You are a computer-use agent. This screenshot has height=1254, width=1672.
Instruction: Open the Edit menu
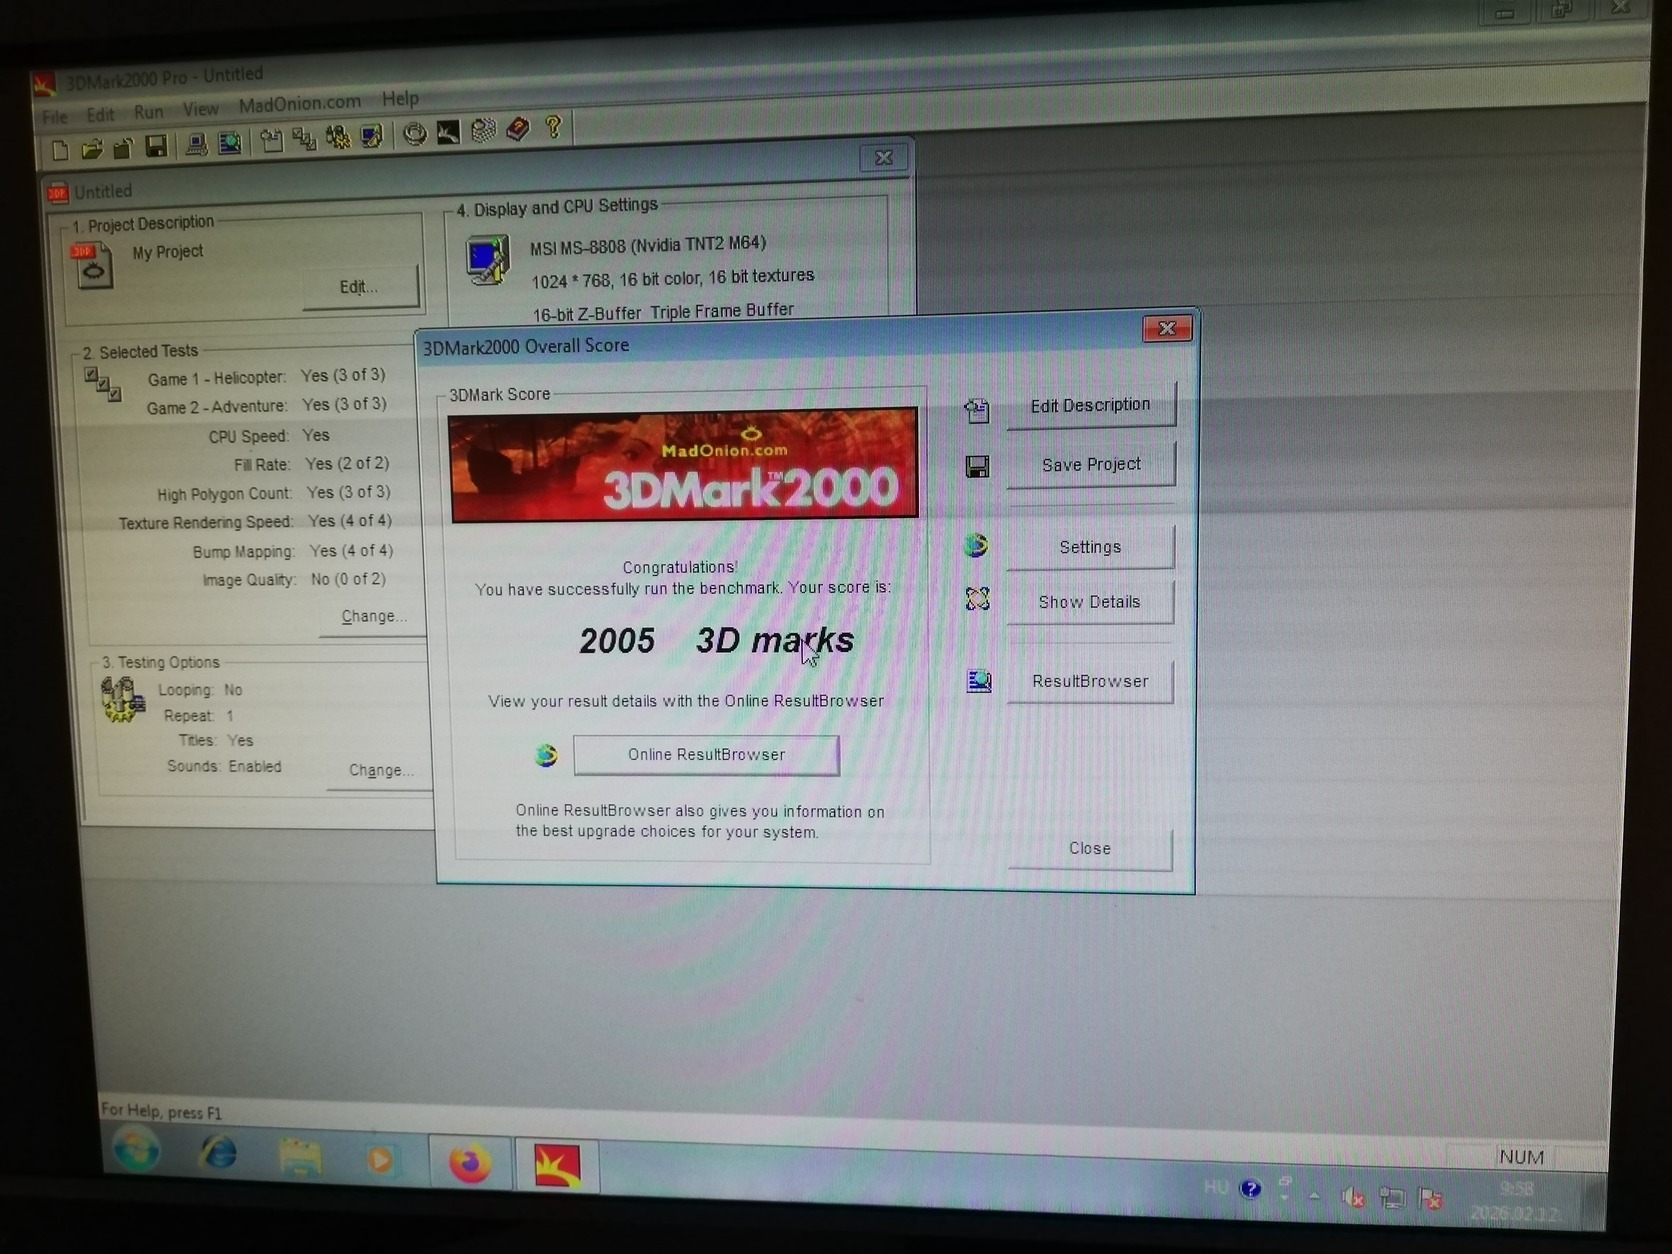[100, 114]
